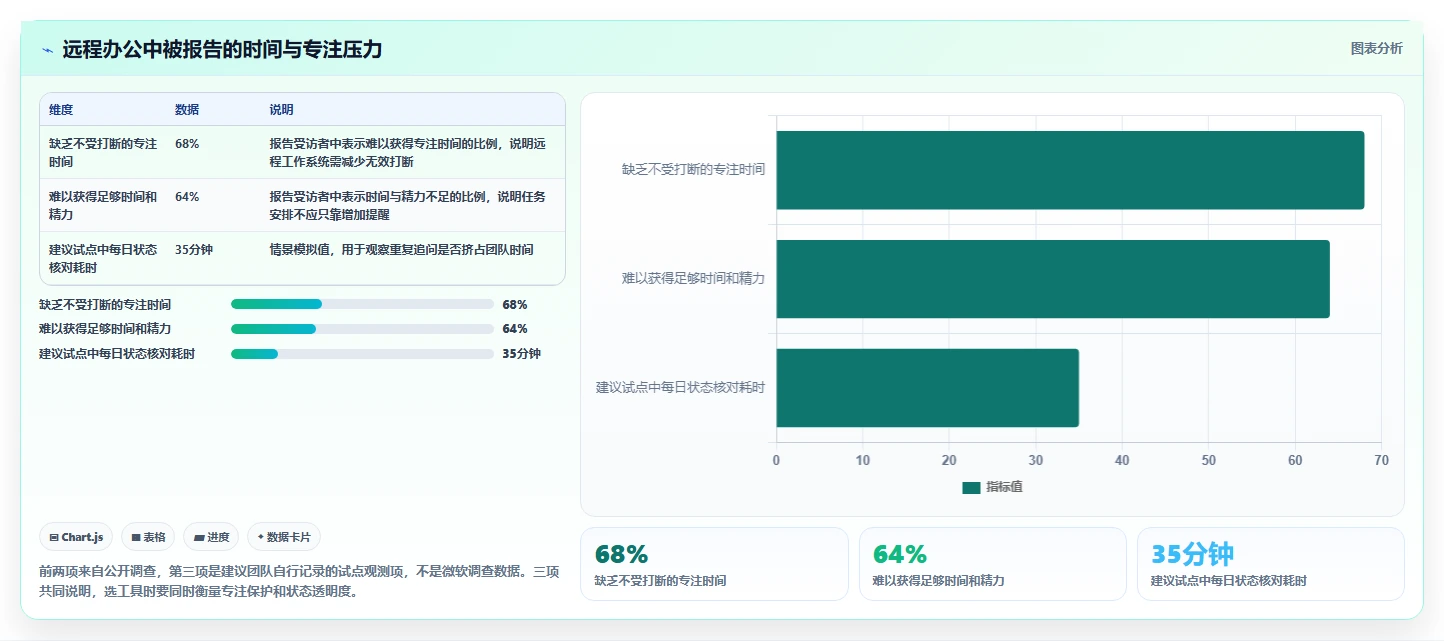Click table cell 35分钟 in data column
The width and height of the screenshot is (1444, 641).
click(x=194, y=250)
